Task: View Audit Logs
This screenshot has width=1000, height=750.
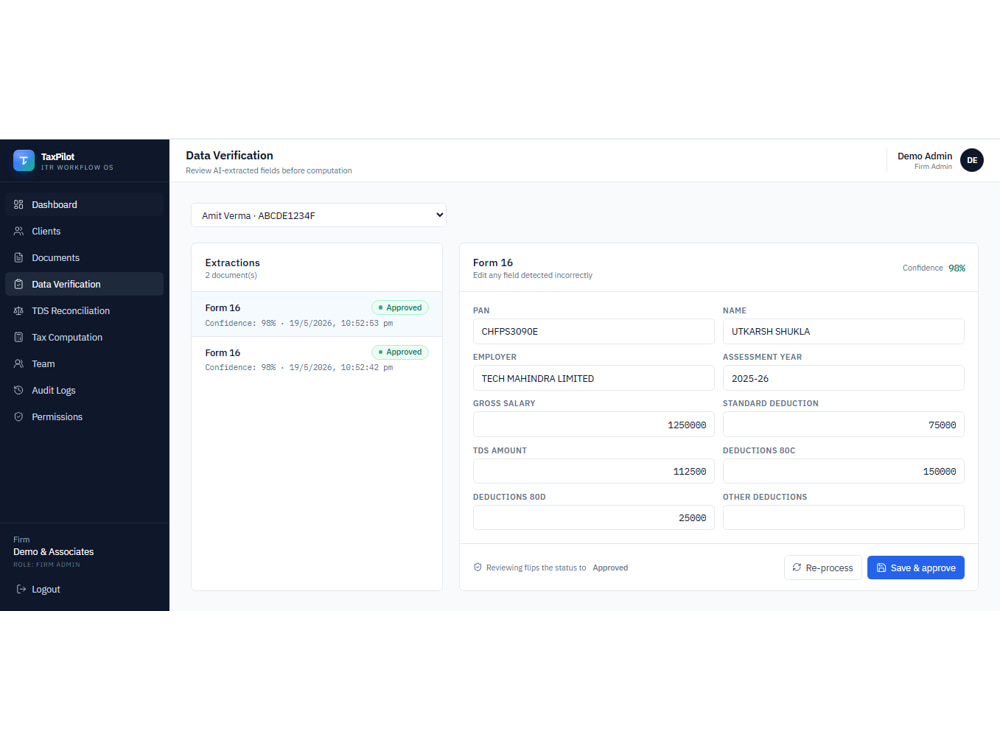Action: point(84,390)
